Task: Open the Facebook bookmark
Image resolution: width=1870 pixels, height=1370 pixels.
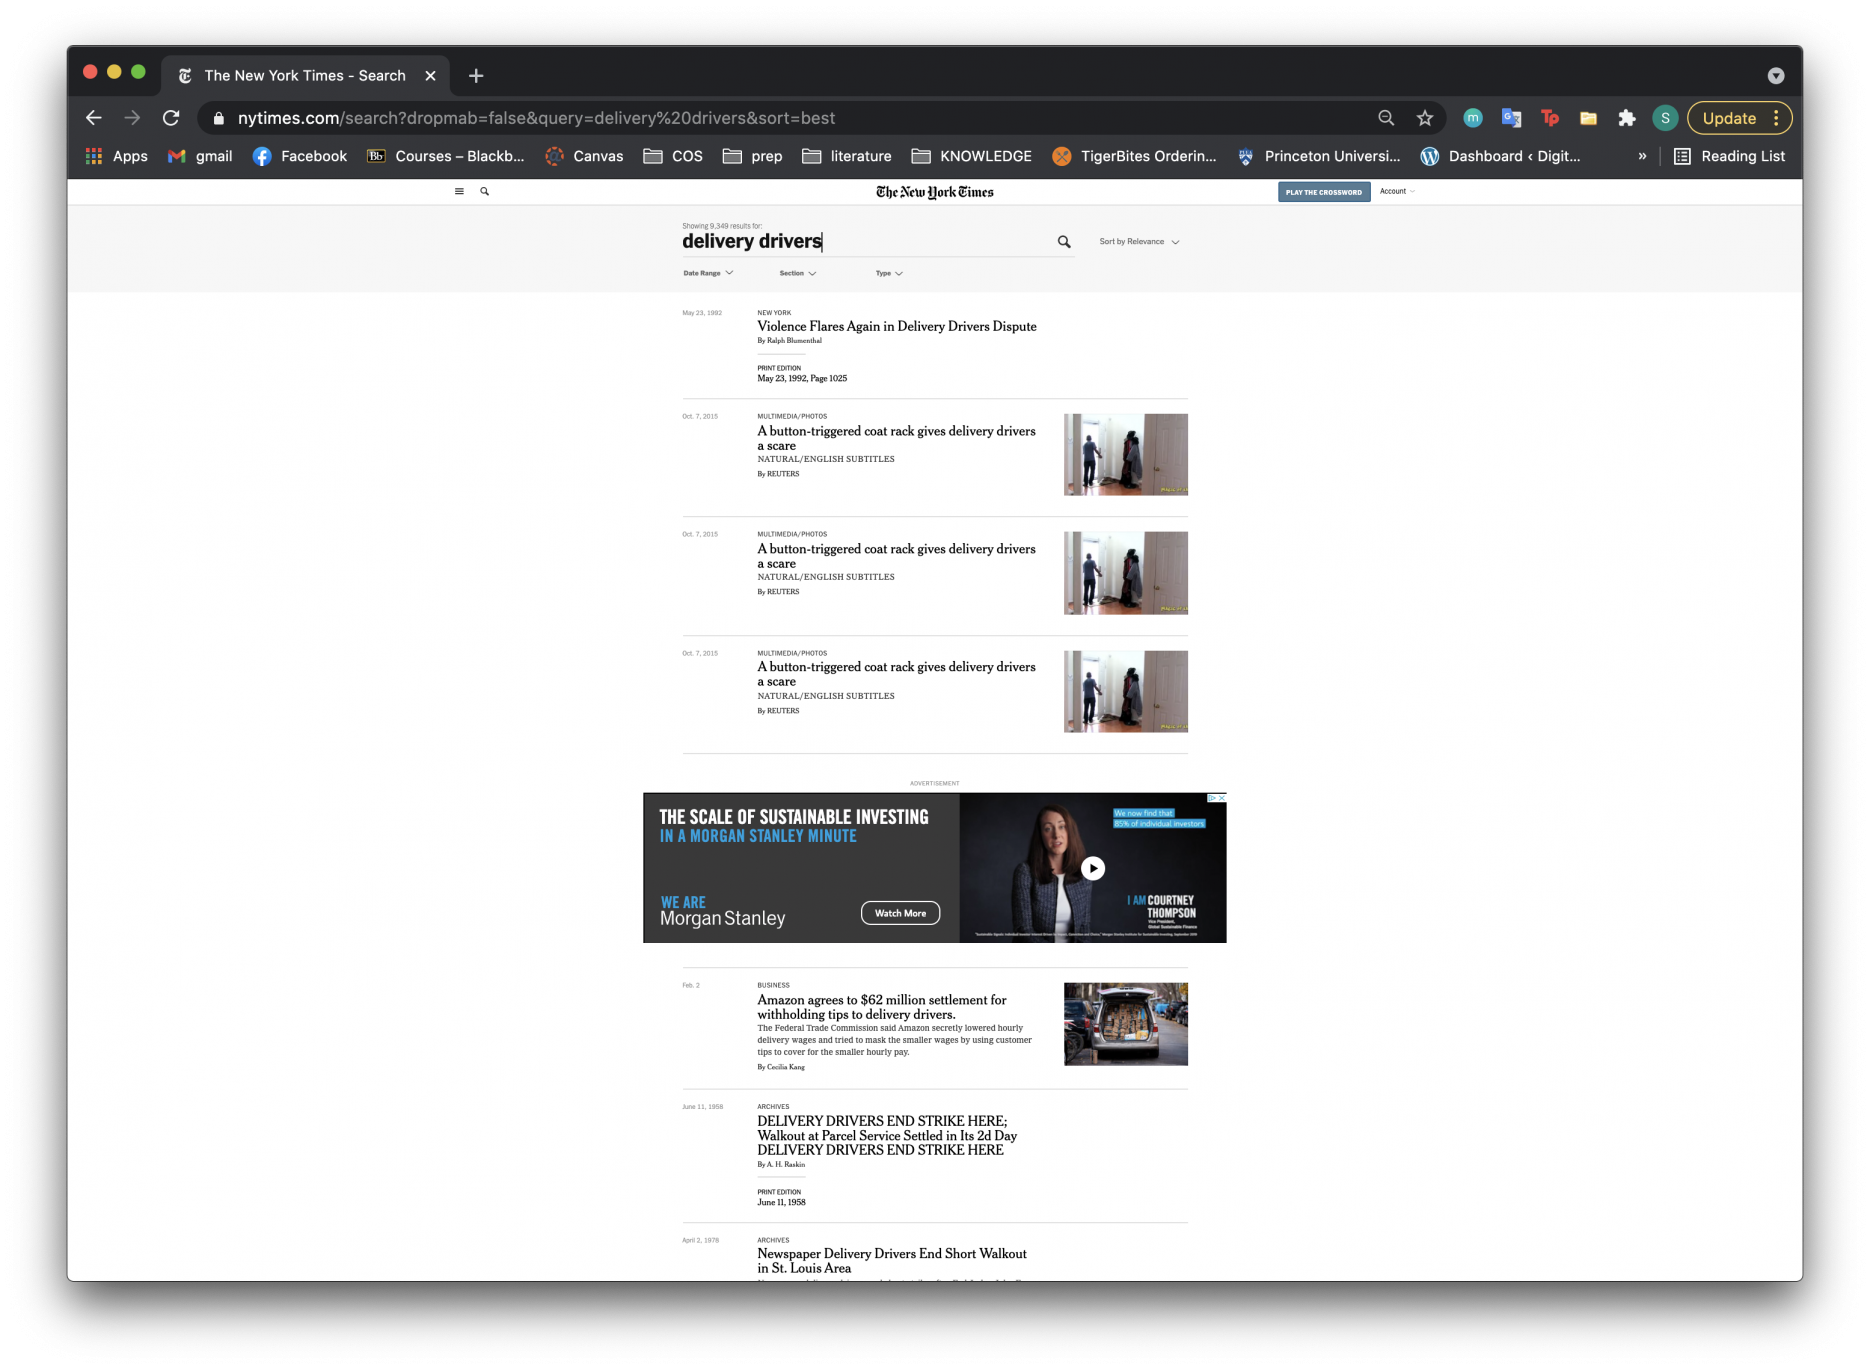Action: pyautogui.click(x=300, y=156)
